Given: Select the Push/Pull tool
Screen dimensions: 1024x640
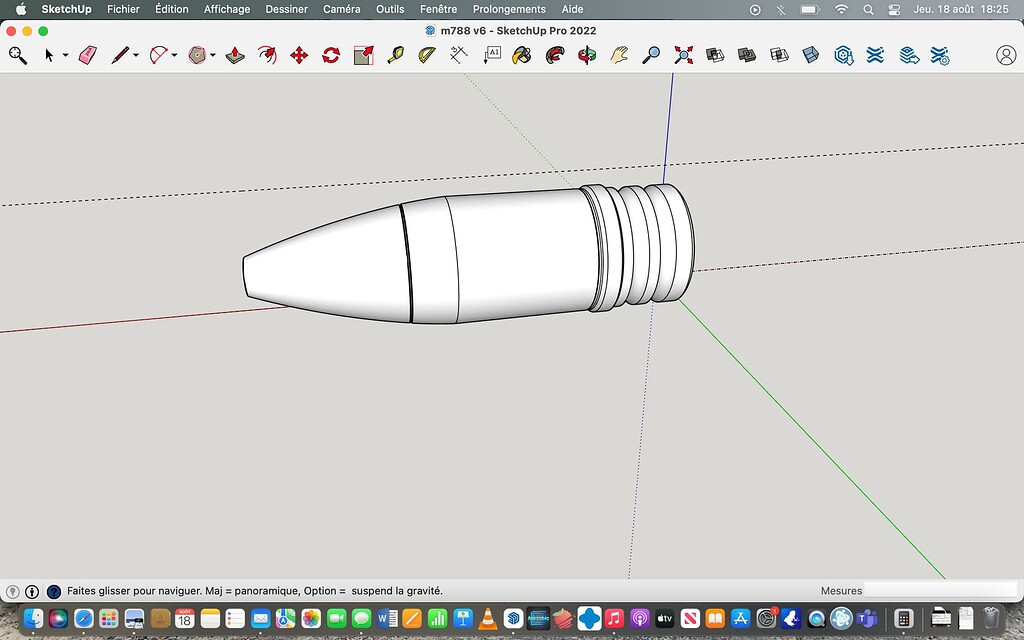Looking at the screenshot, I should (x=233, y=55).
